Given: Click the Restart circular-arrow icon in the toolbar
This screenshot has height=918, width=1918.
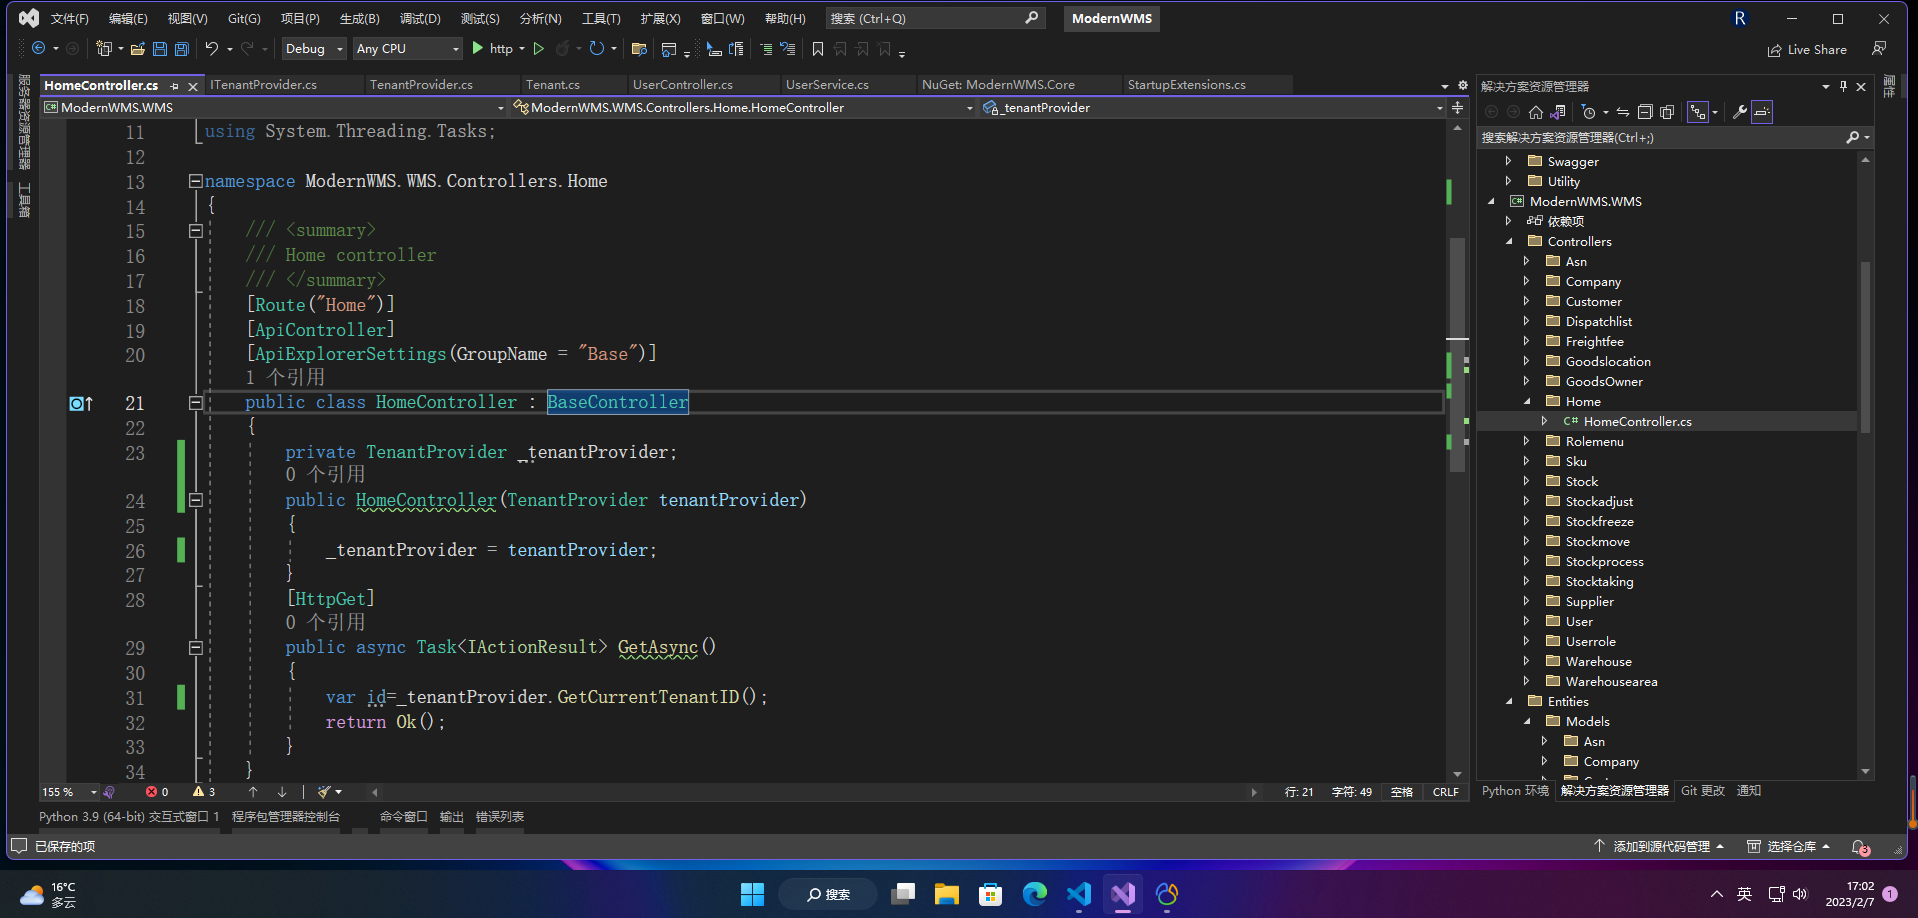Looking at the screenshot, I should click(x=597, y=49).
